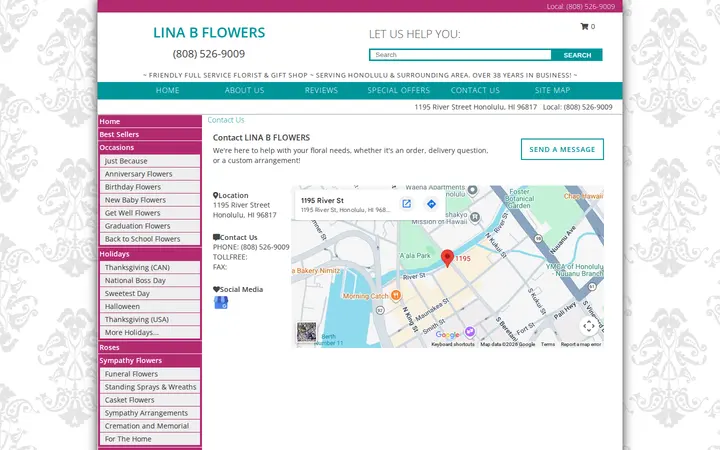Open SPECIAL OFFERS navigation item
The width and height of the screenshot is (720, 450).
[x=399, y=90]
